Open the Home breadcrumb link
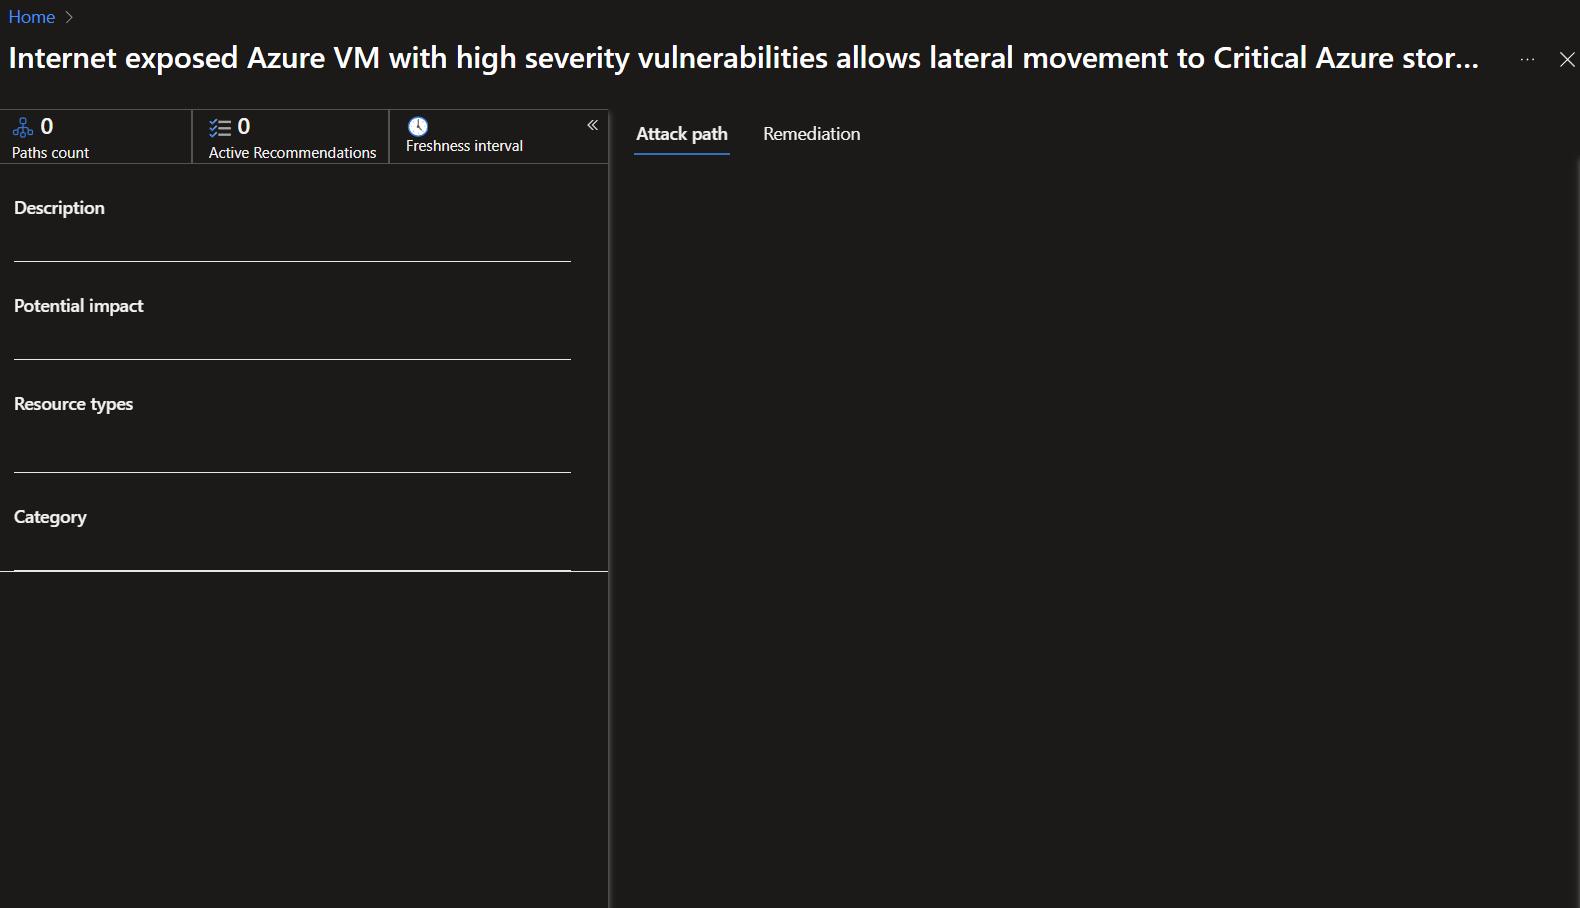Image resolution: width=1580 pixels, height=908 pixels. tap(31, 17)
